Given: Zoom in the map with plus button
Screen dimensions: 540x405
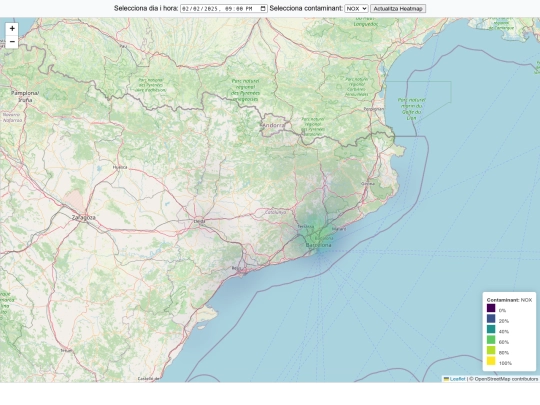Looking at the screenshot, I should [x=12, y=29].
